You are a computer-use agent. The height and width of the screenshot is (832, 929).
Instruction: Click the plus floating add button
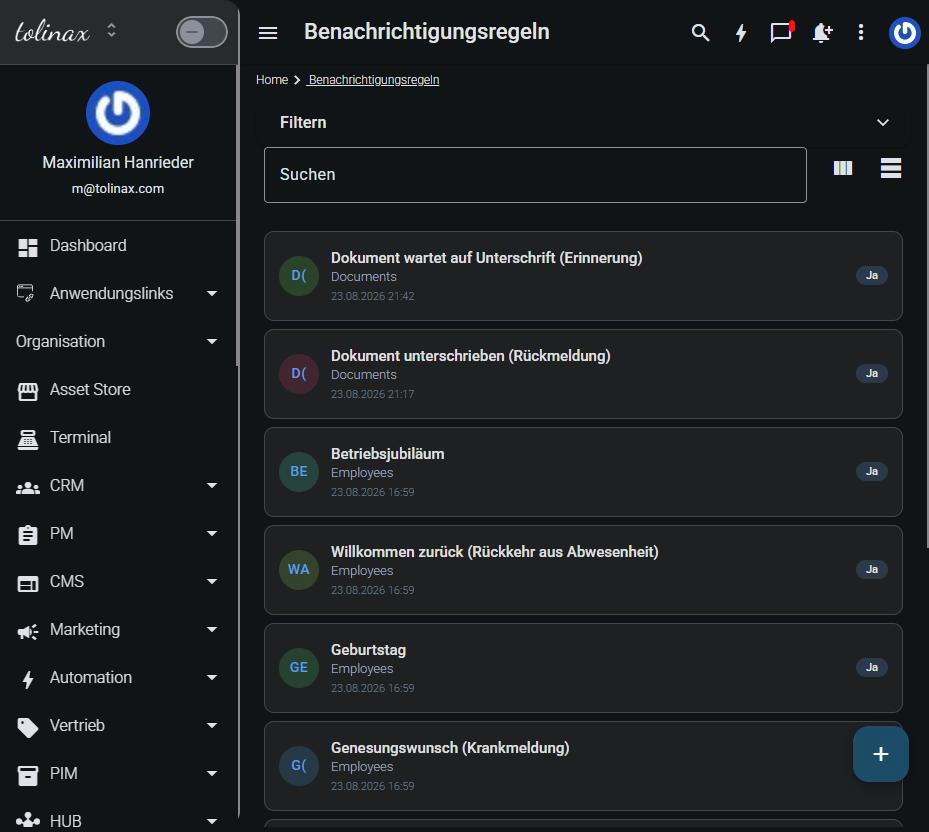tap(880, 754)
